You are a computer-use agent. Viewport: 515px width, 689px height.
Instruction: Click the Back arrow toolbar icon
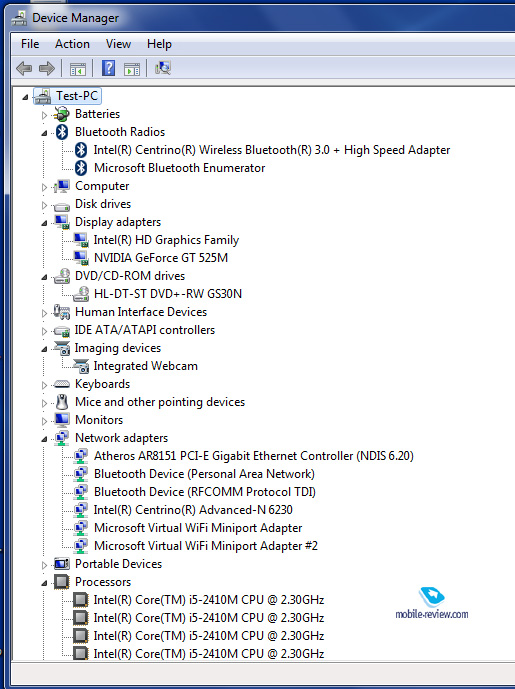[x=24, y=69]
